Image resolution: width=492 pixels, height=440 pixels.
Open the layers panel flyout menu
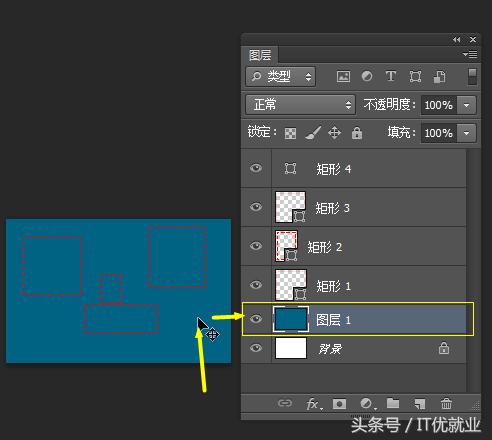pos(470,54)
